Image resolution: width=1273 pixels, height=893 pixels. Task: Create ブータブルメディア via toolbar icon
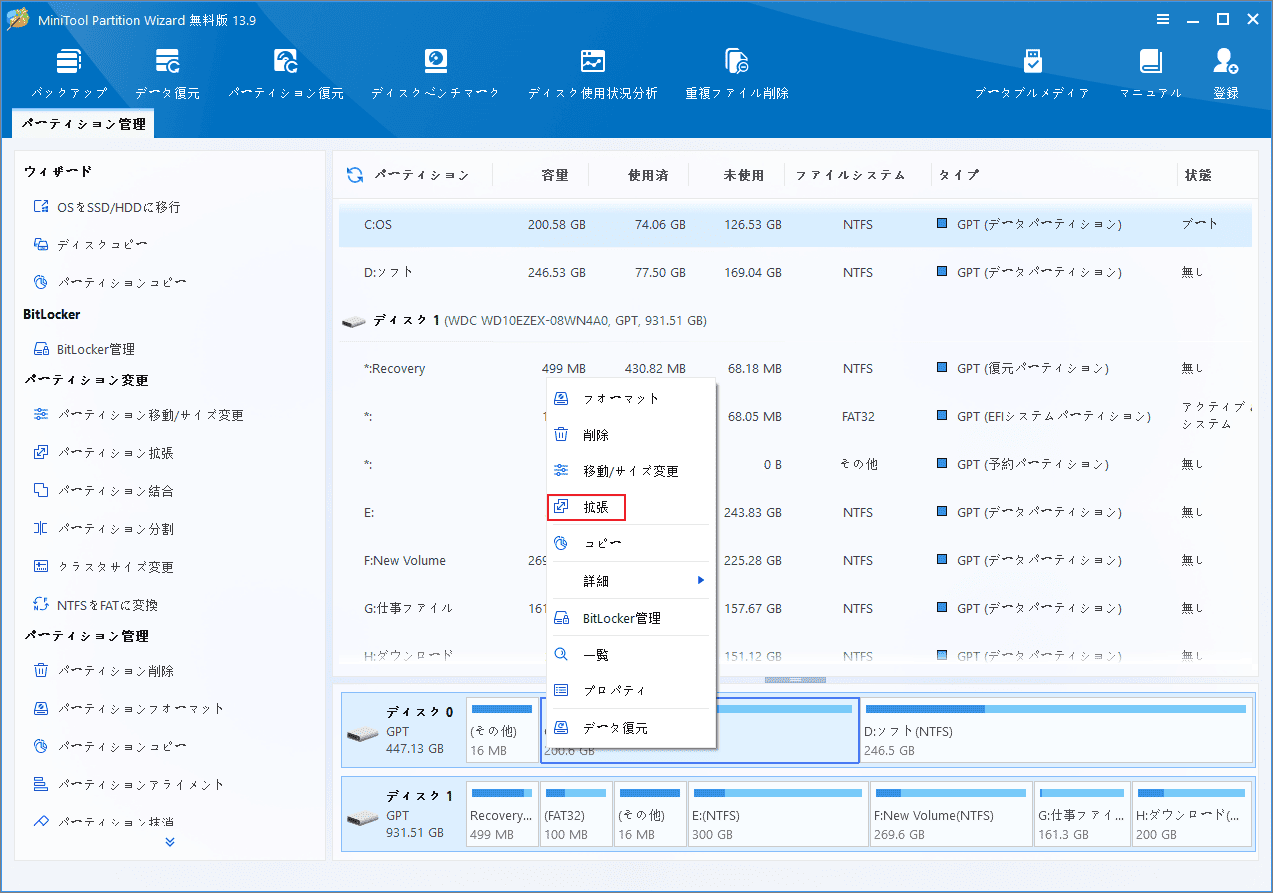click(x=1033, y=74)
